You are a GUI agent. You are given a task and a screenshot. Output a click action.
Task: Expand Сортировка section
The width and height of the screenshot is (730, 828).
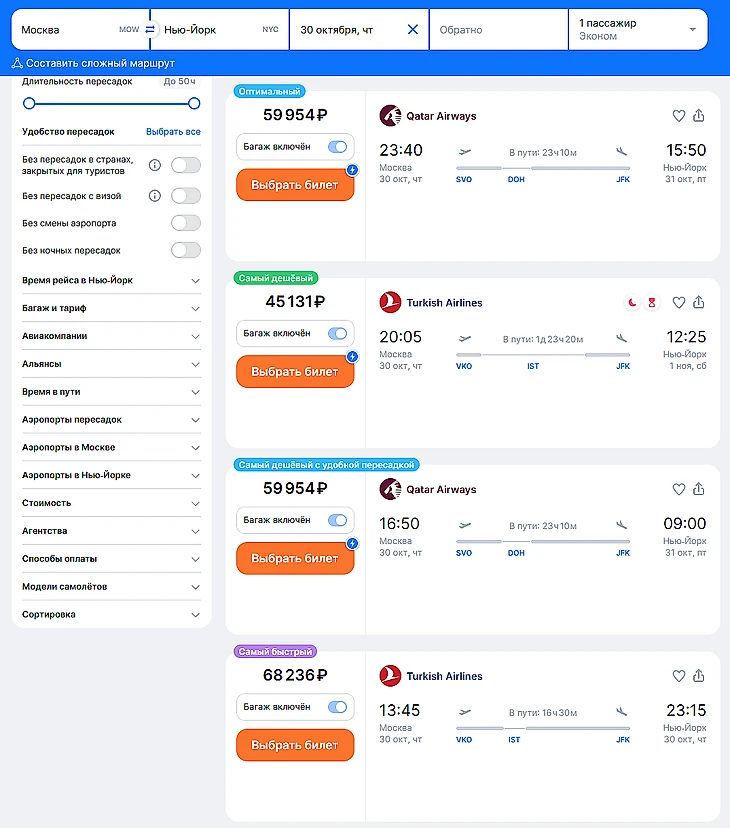point(111,615)
